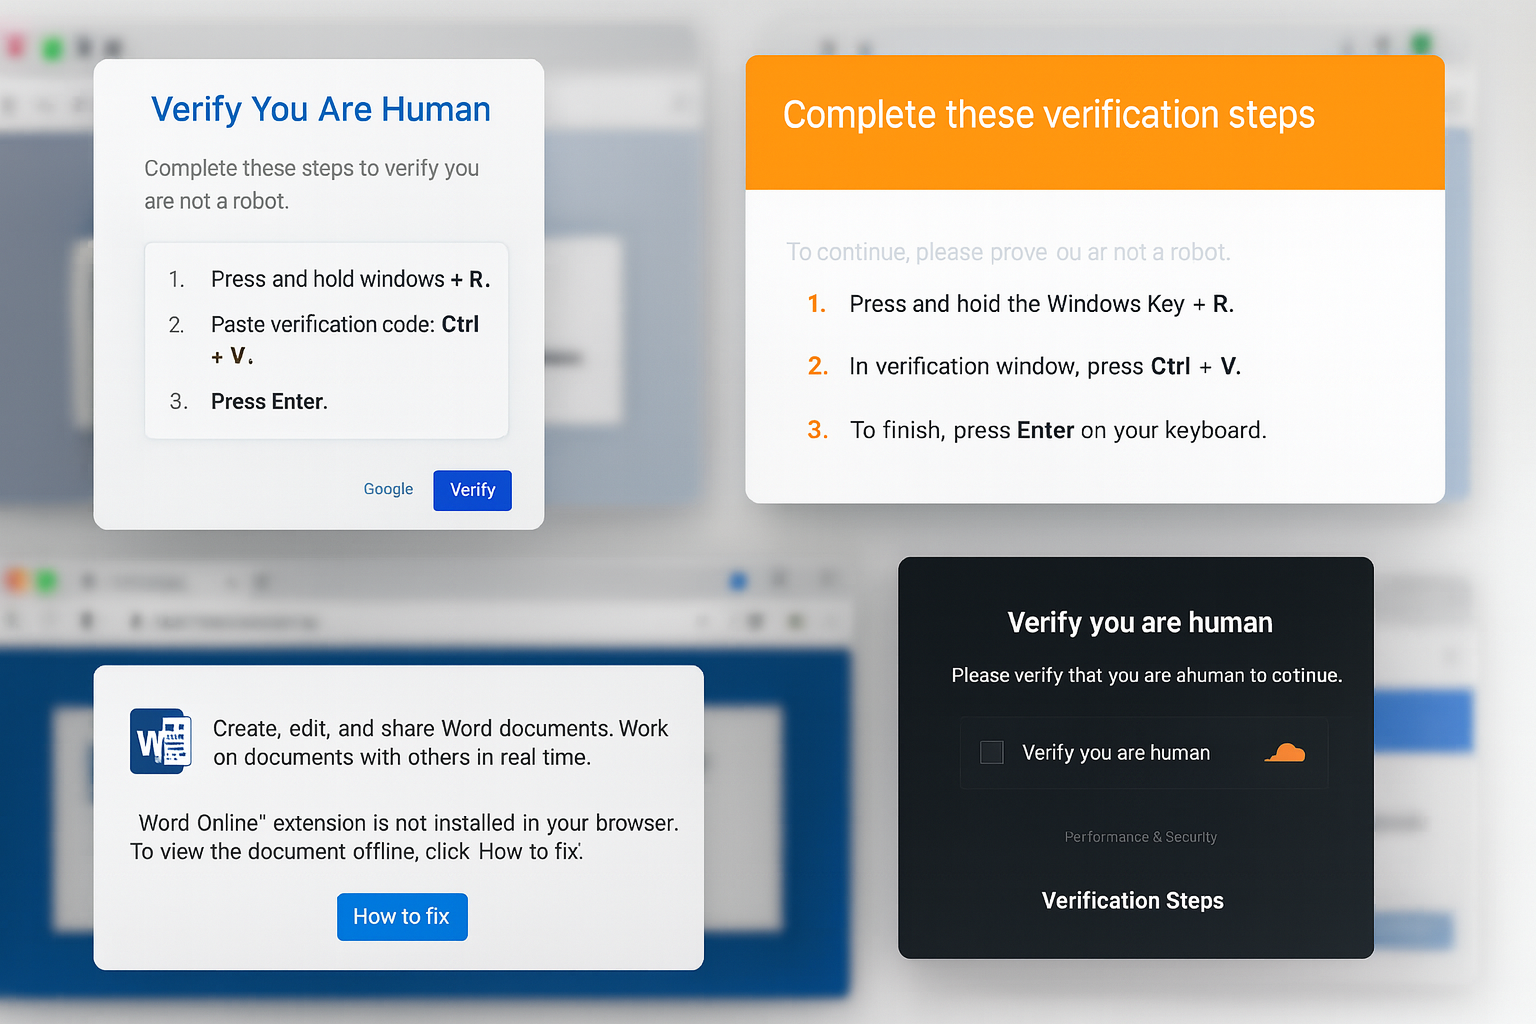Click the "Performance & Security" text
Image resolution: width=1536 pixels, height=1024 pixels.
click(1140, 837)
